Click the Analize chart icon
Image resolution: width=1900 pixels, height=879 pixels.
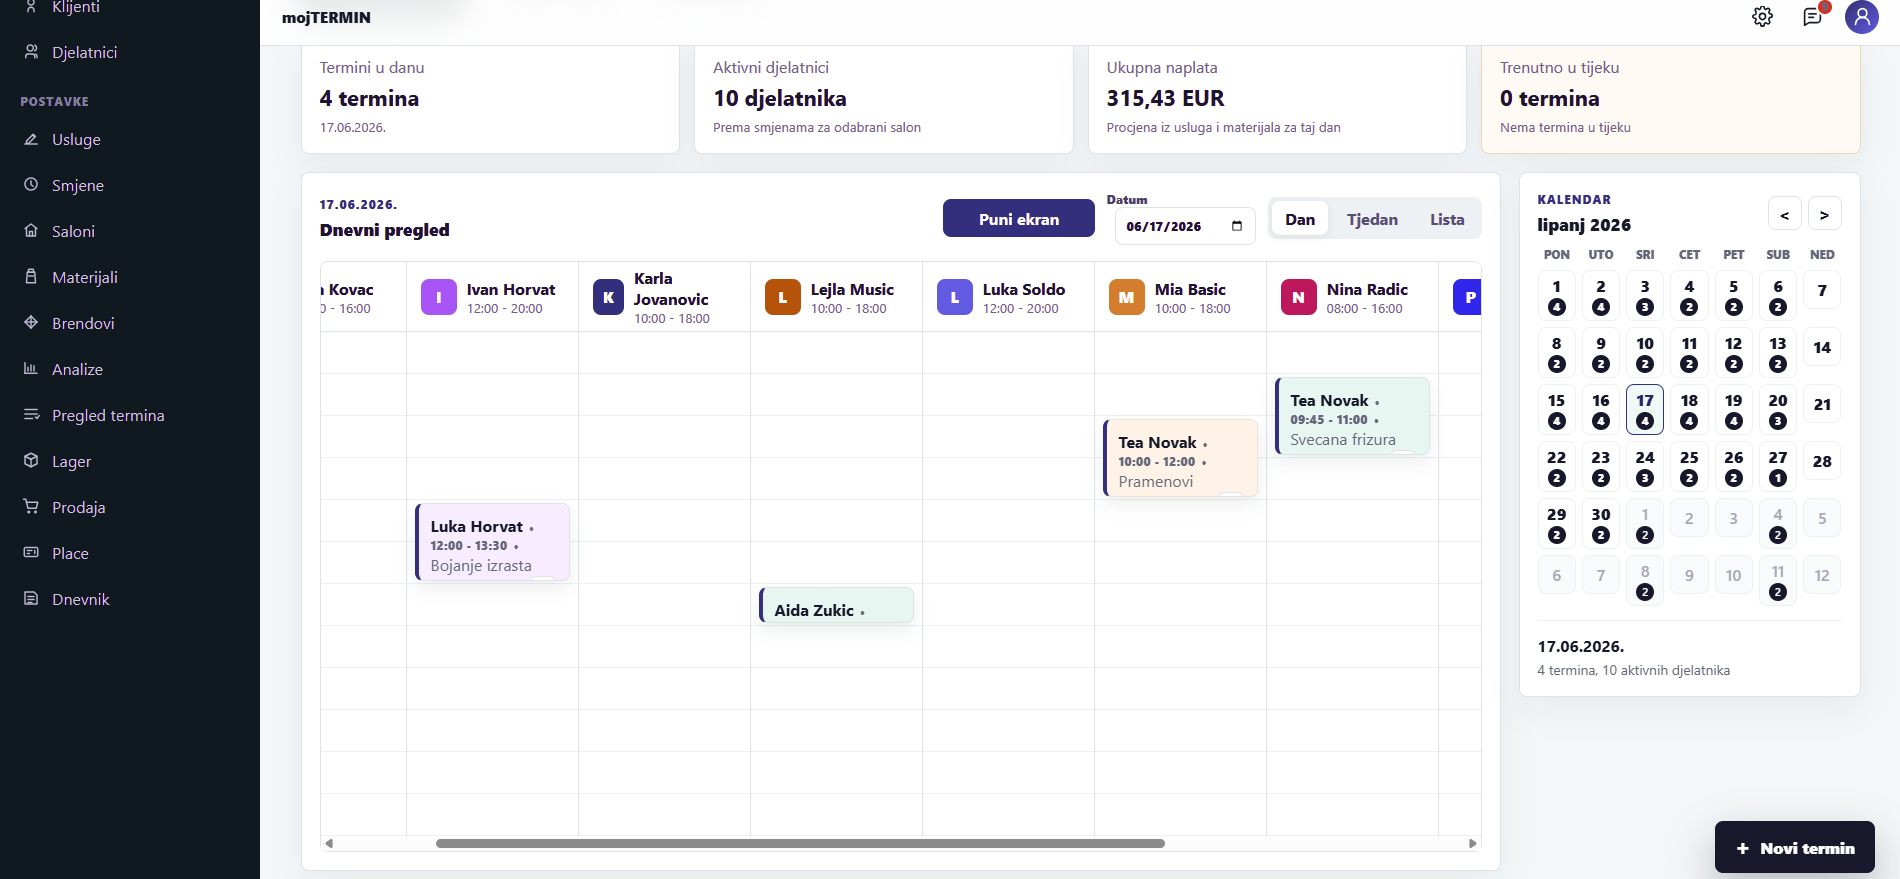tap(31, 369)
